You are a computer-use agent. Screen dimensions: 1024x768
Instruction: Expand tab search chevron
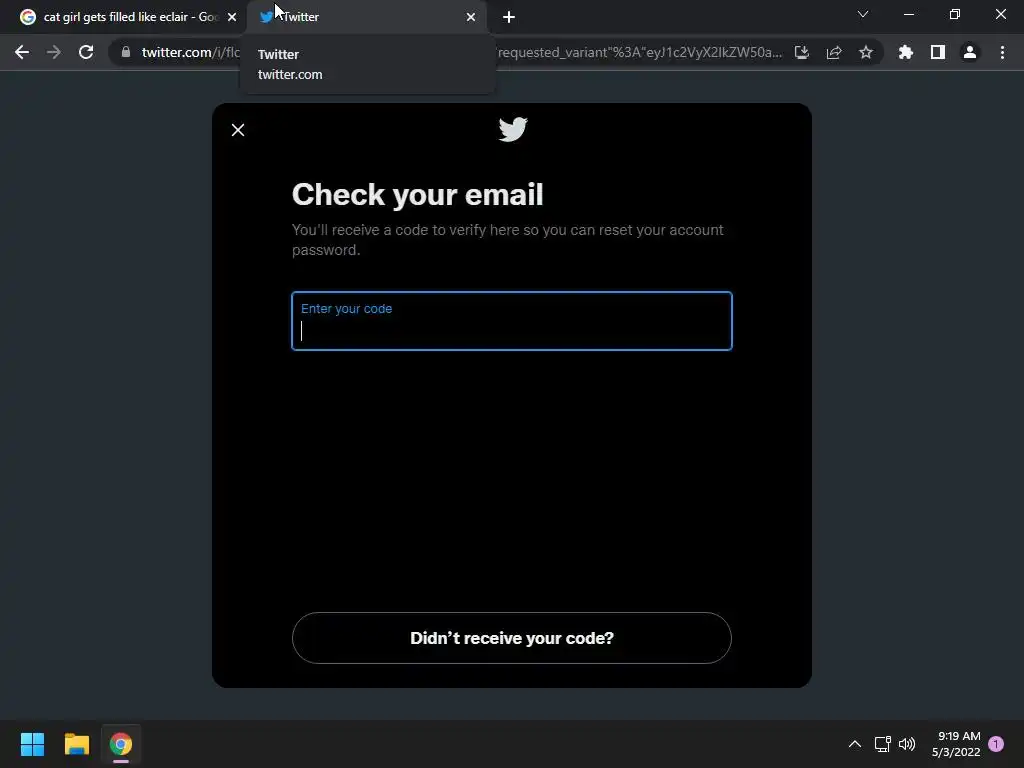pos(863,14)
